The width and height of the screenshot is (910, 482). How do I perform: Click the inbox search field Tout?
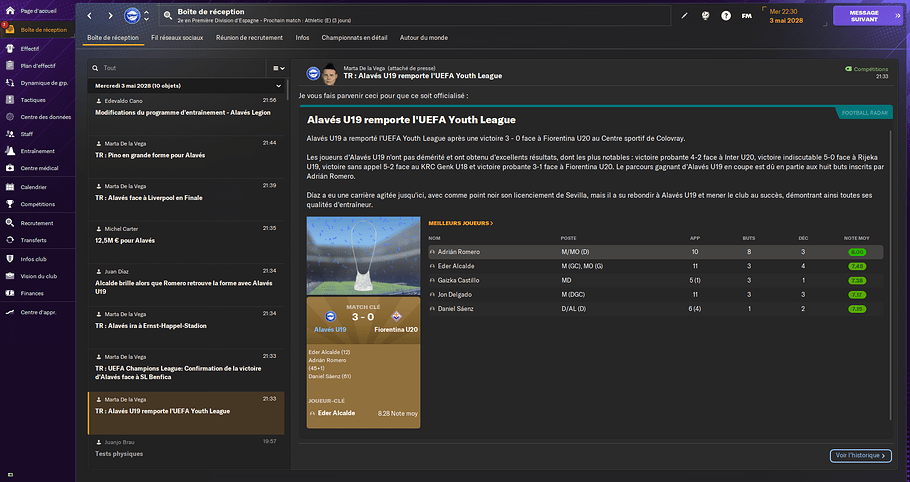pos(177,68)
